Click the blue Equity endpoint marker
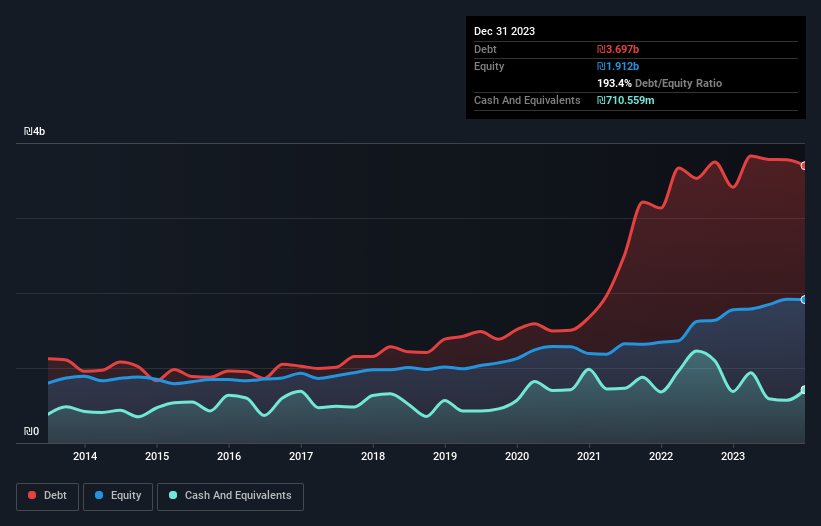 804,300
